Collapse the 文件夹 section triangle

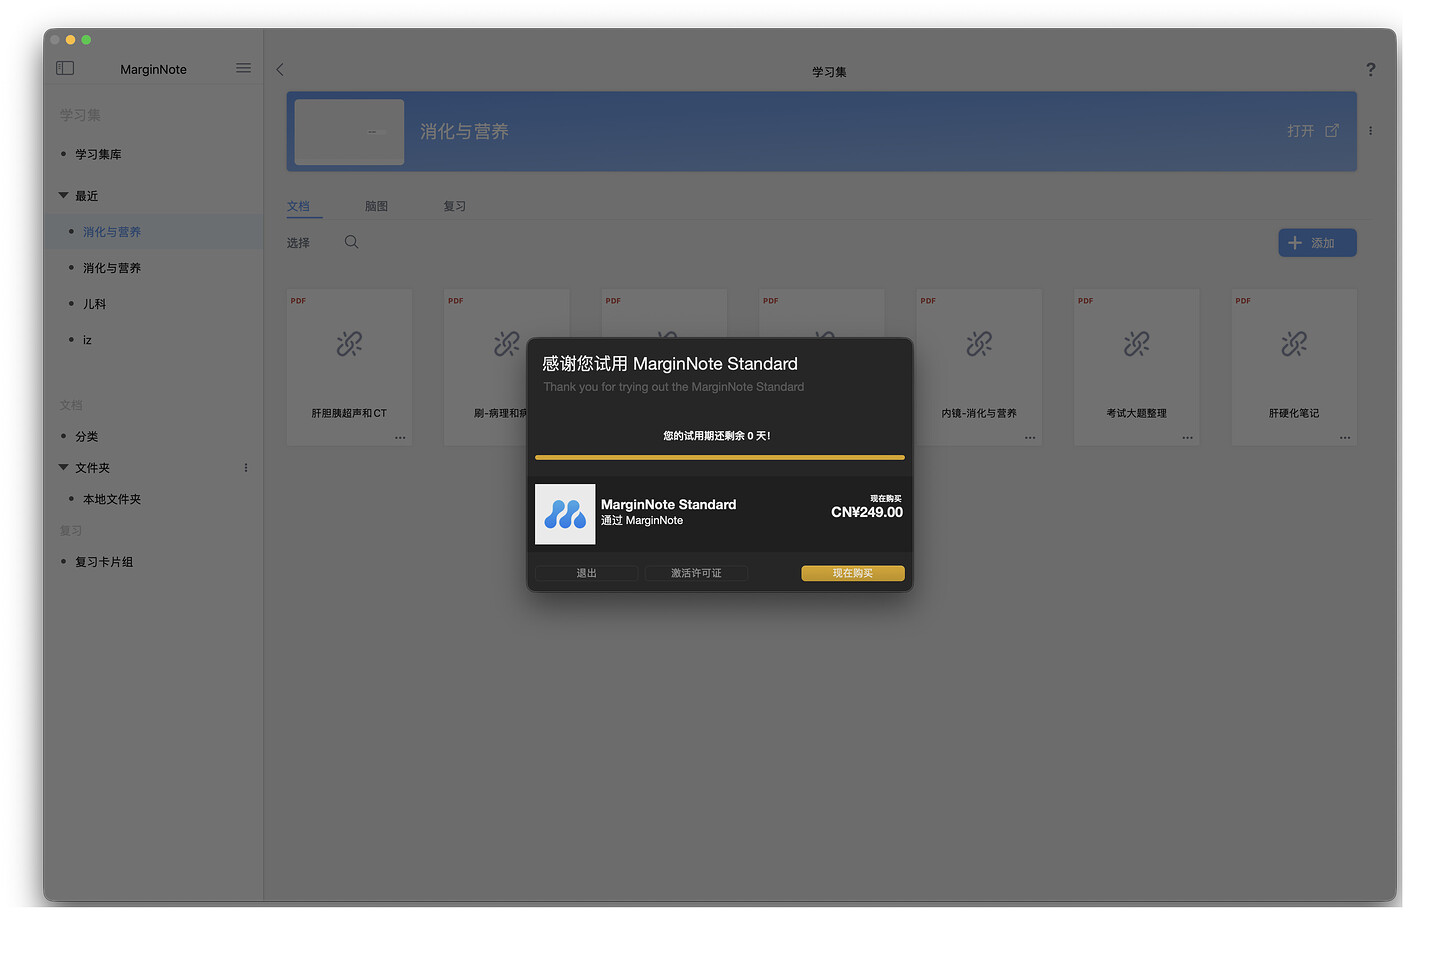pyautogui.click(x=64, y=468)
